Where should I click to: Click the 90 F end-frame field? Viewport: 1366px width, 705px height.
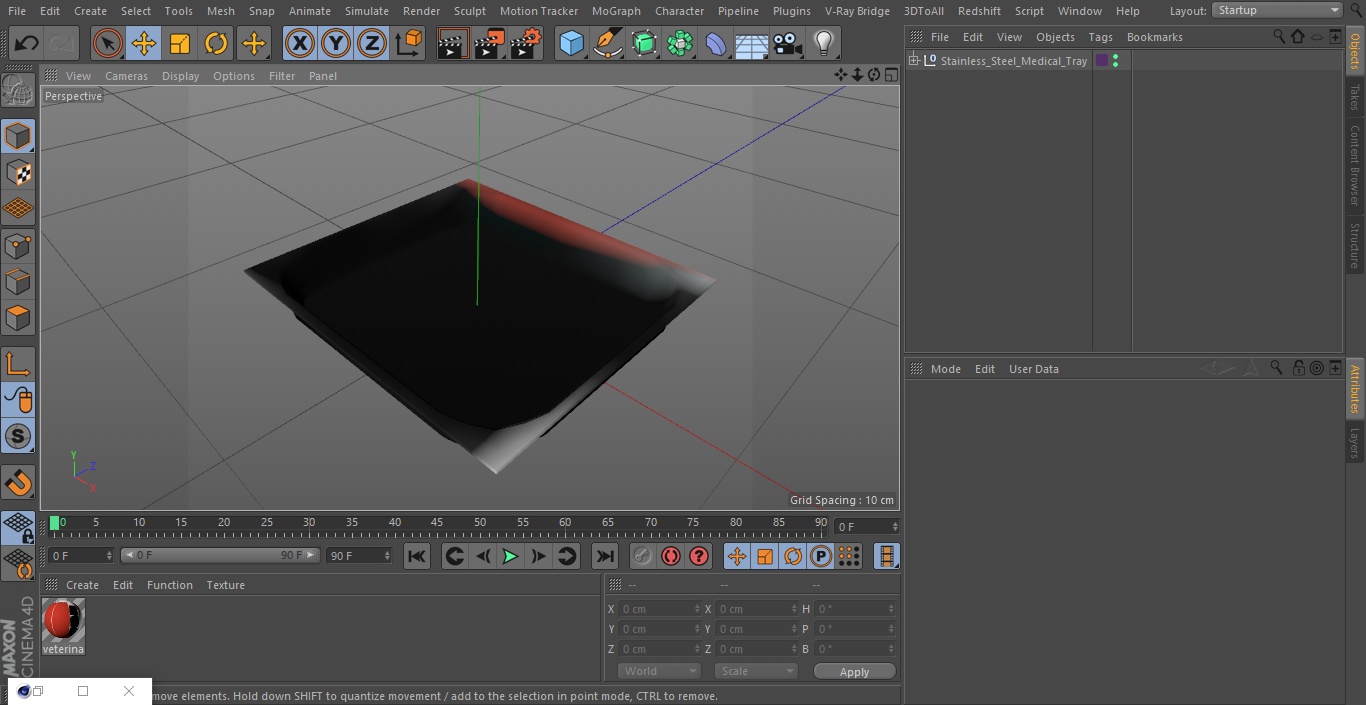[358, 555]
